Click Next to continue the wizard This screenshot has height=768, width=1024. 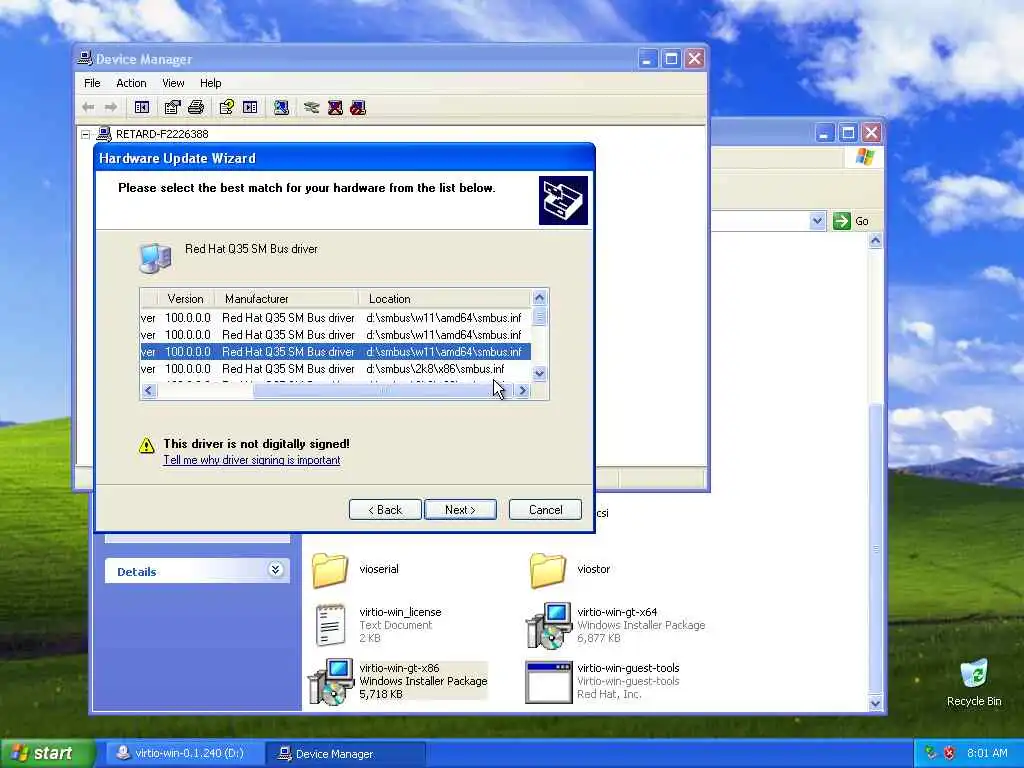click(x=460, y=510)
